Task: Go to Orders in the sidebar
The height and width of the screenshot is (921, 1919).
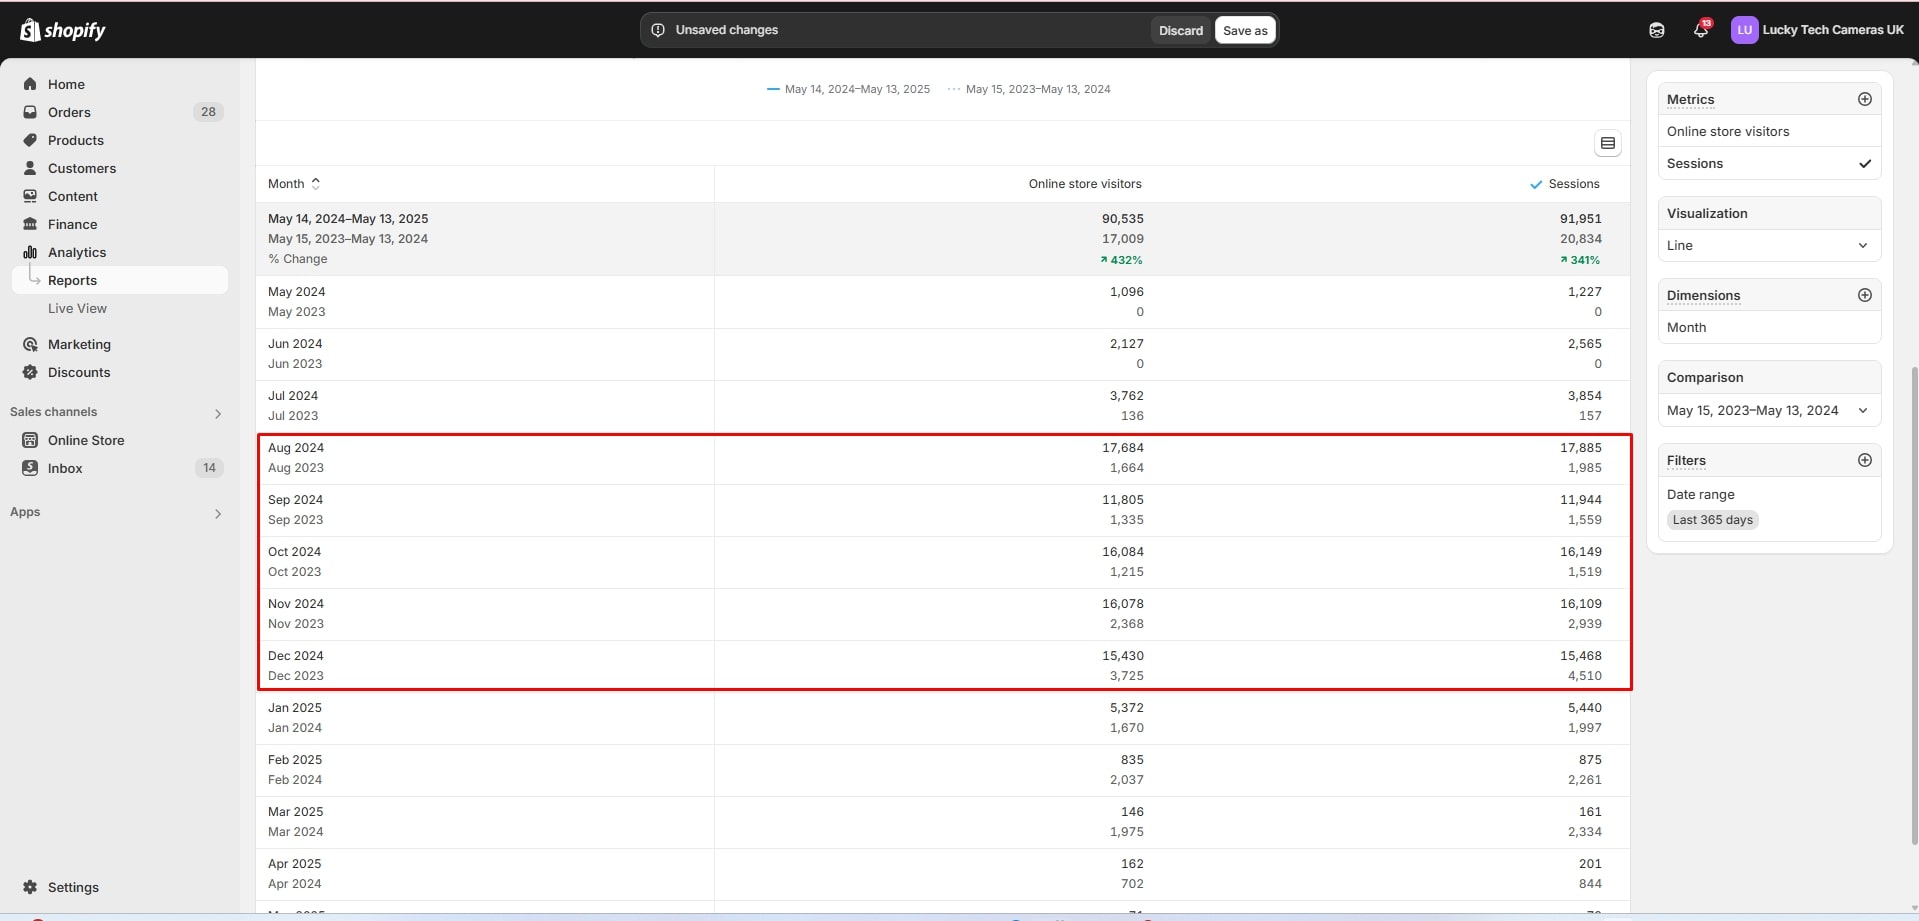Action: (69, 112)
